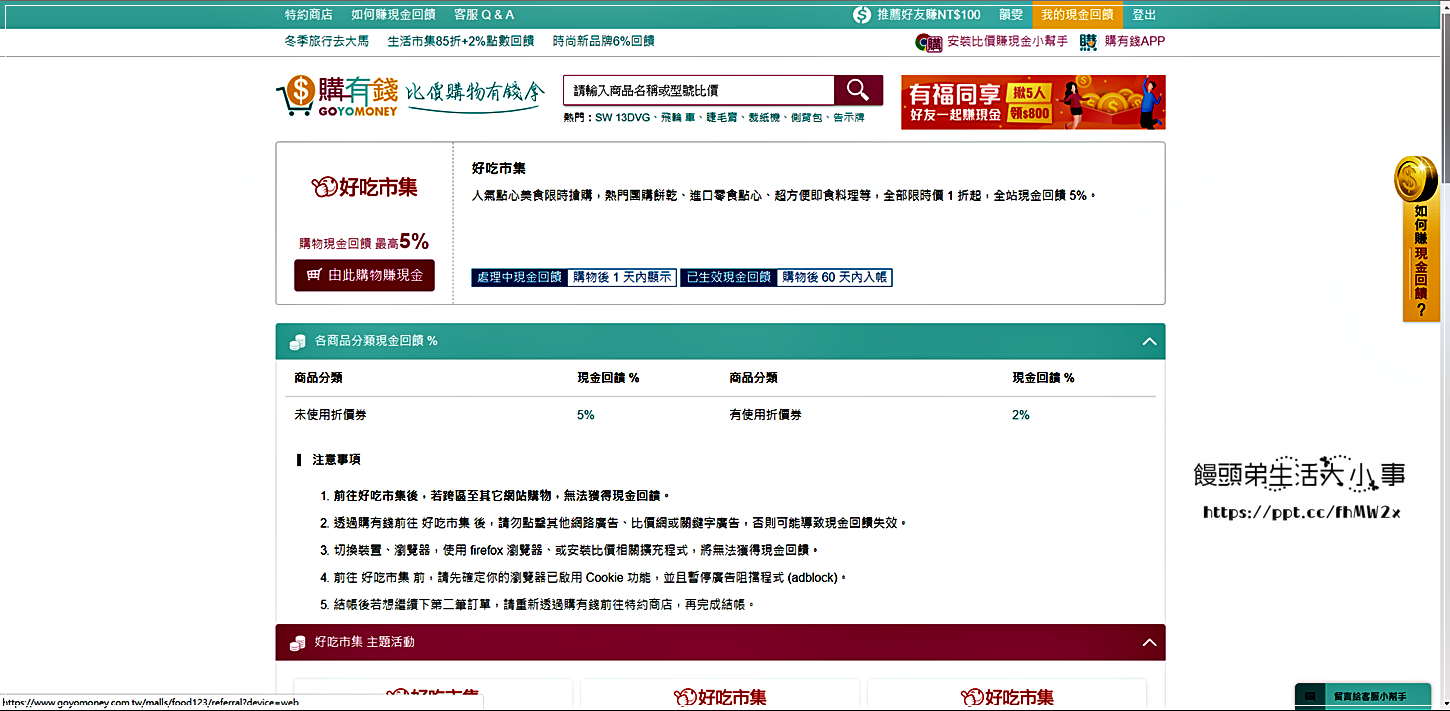Click the 好吃市集 store logo
The height and width of the screenshot is (711, 1450).
click(365, 187)
